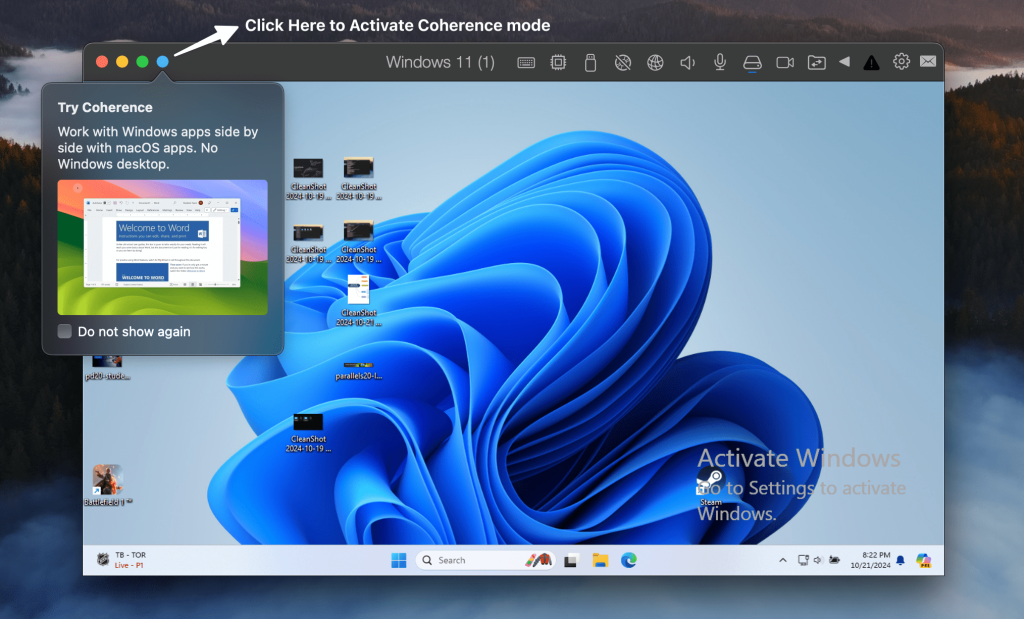Image resolution: width=1024 pixels, height=619 pixels.
Task: Open Microsoft Edge from the taskbar
Action: (629, 560)
